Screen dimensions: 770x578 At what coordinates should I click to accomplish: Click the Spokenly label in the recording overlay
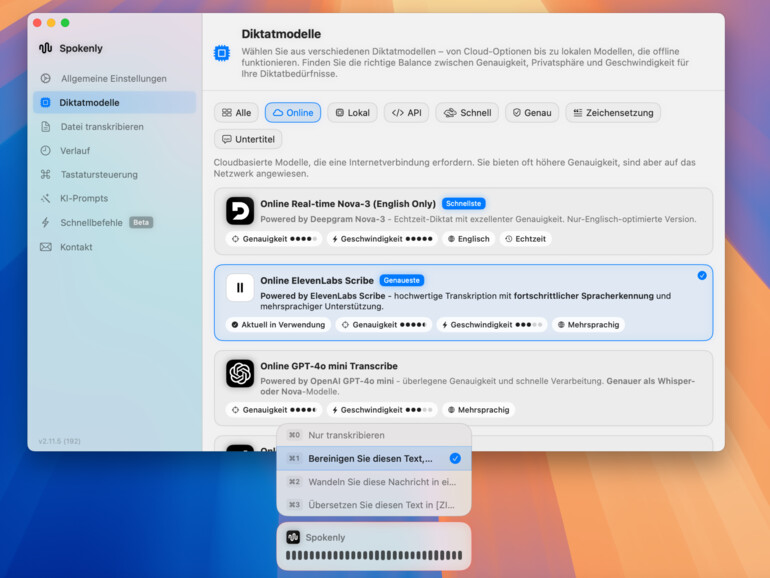point(325,537)
